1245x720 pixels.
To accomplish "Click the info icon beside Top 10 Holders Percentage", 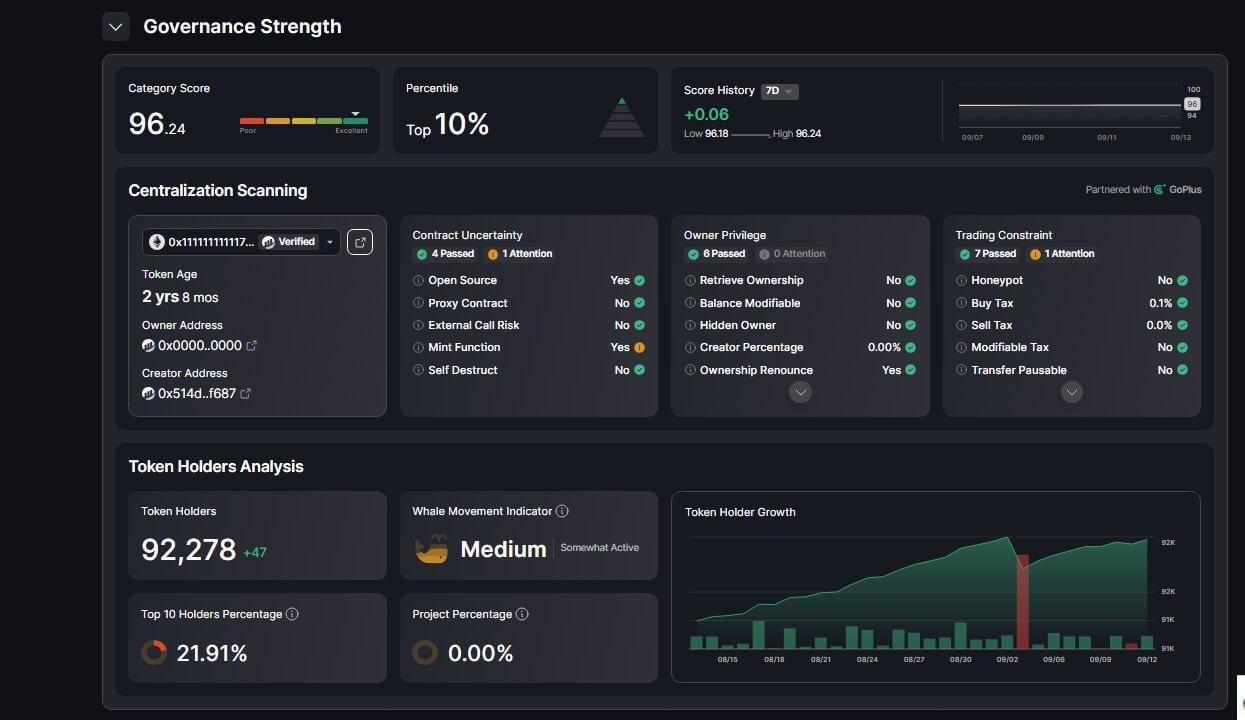I will point(291,614).
